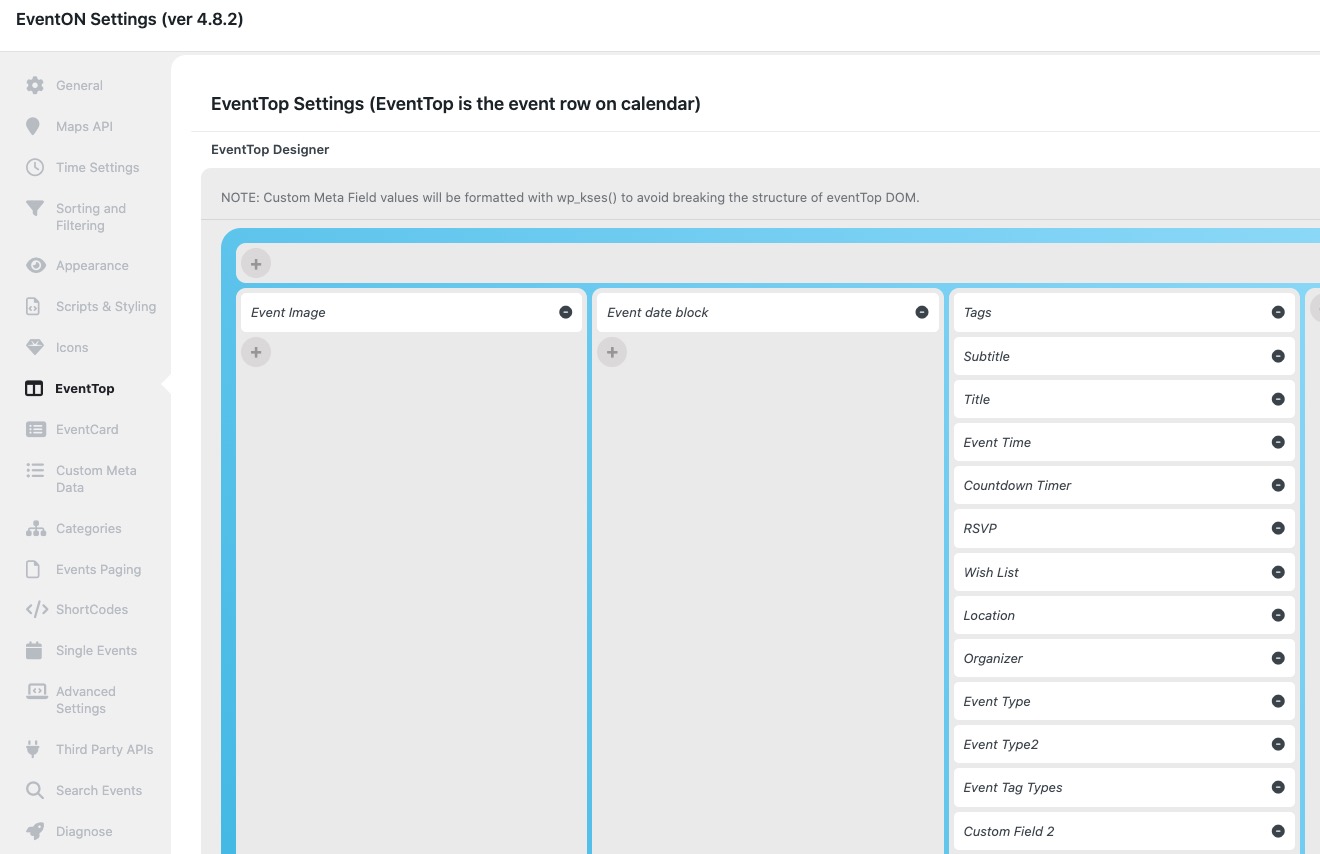This screenshot has height=854, width=1320.
Task: Click the magnifier icon for Search Events
Action: pos(35,790)
